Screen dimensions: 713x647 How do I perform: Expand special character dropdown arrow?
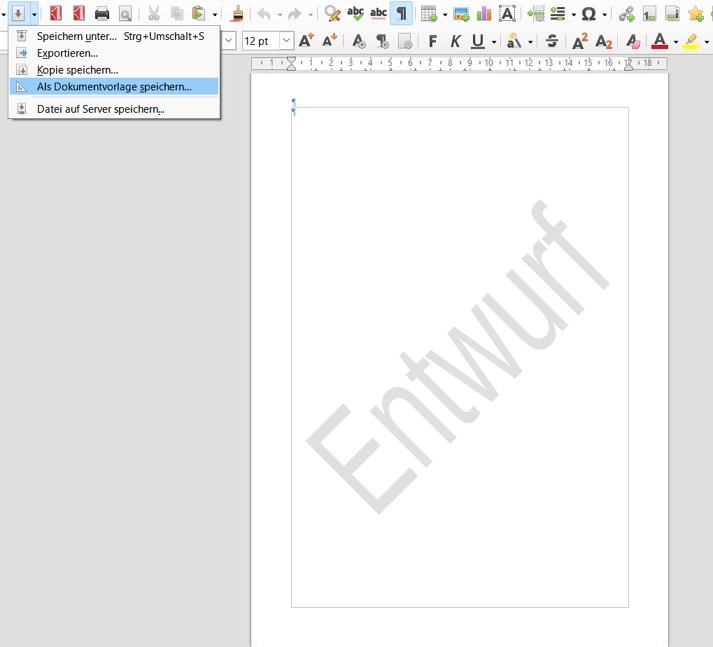tap(604, 15)
